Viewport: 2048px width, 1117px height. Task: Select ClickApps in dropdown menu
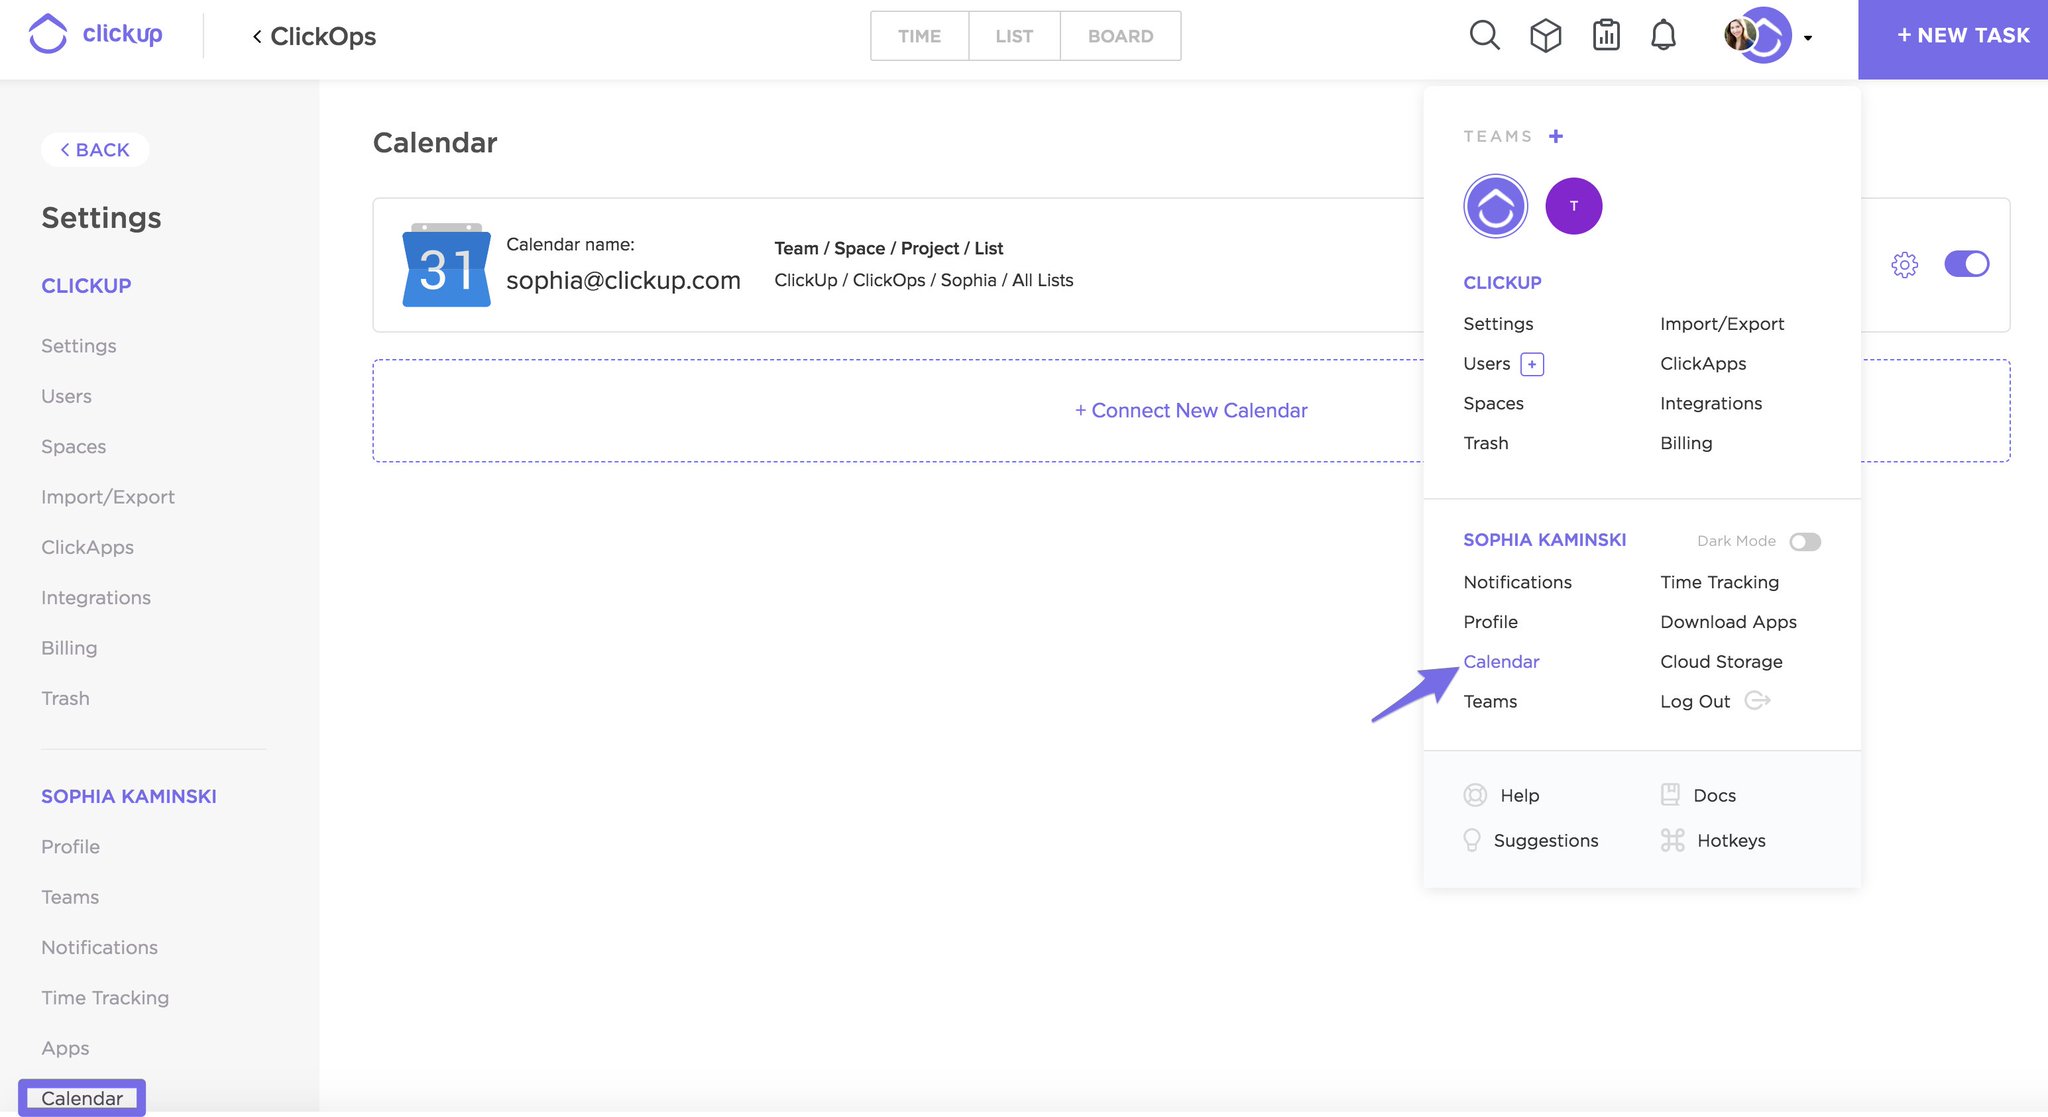pyautogui.click(x=1703, y=364)
